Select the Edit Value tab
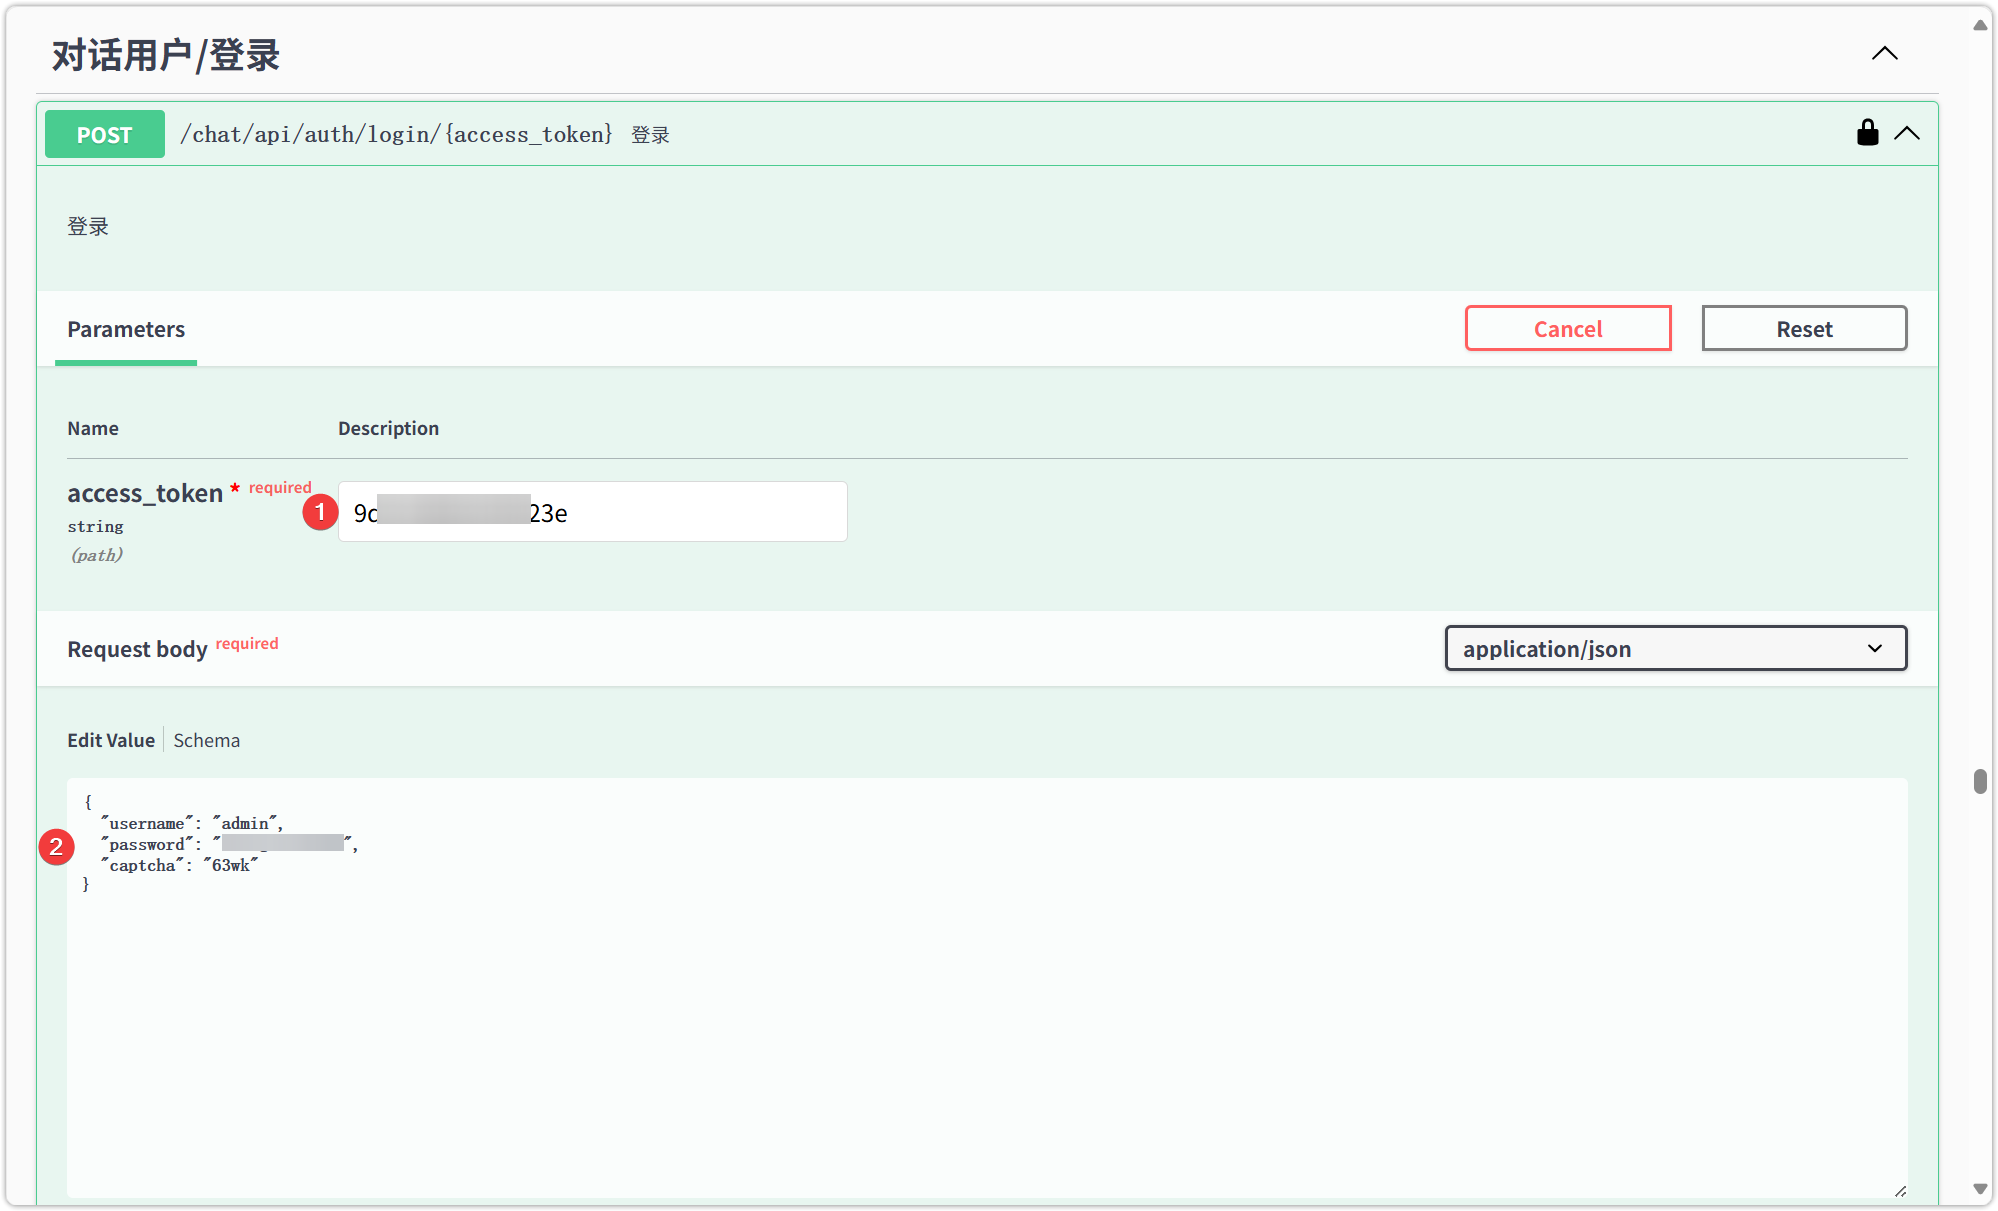 tap(111, 741)
